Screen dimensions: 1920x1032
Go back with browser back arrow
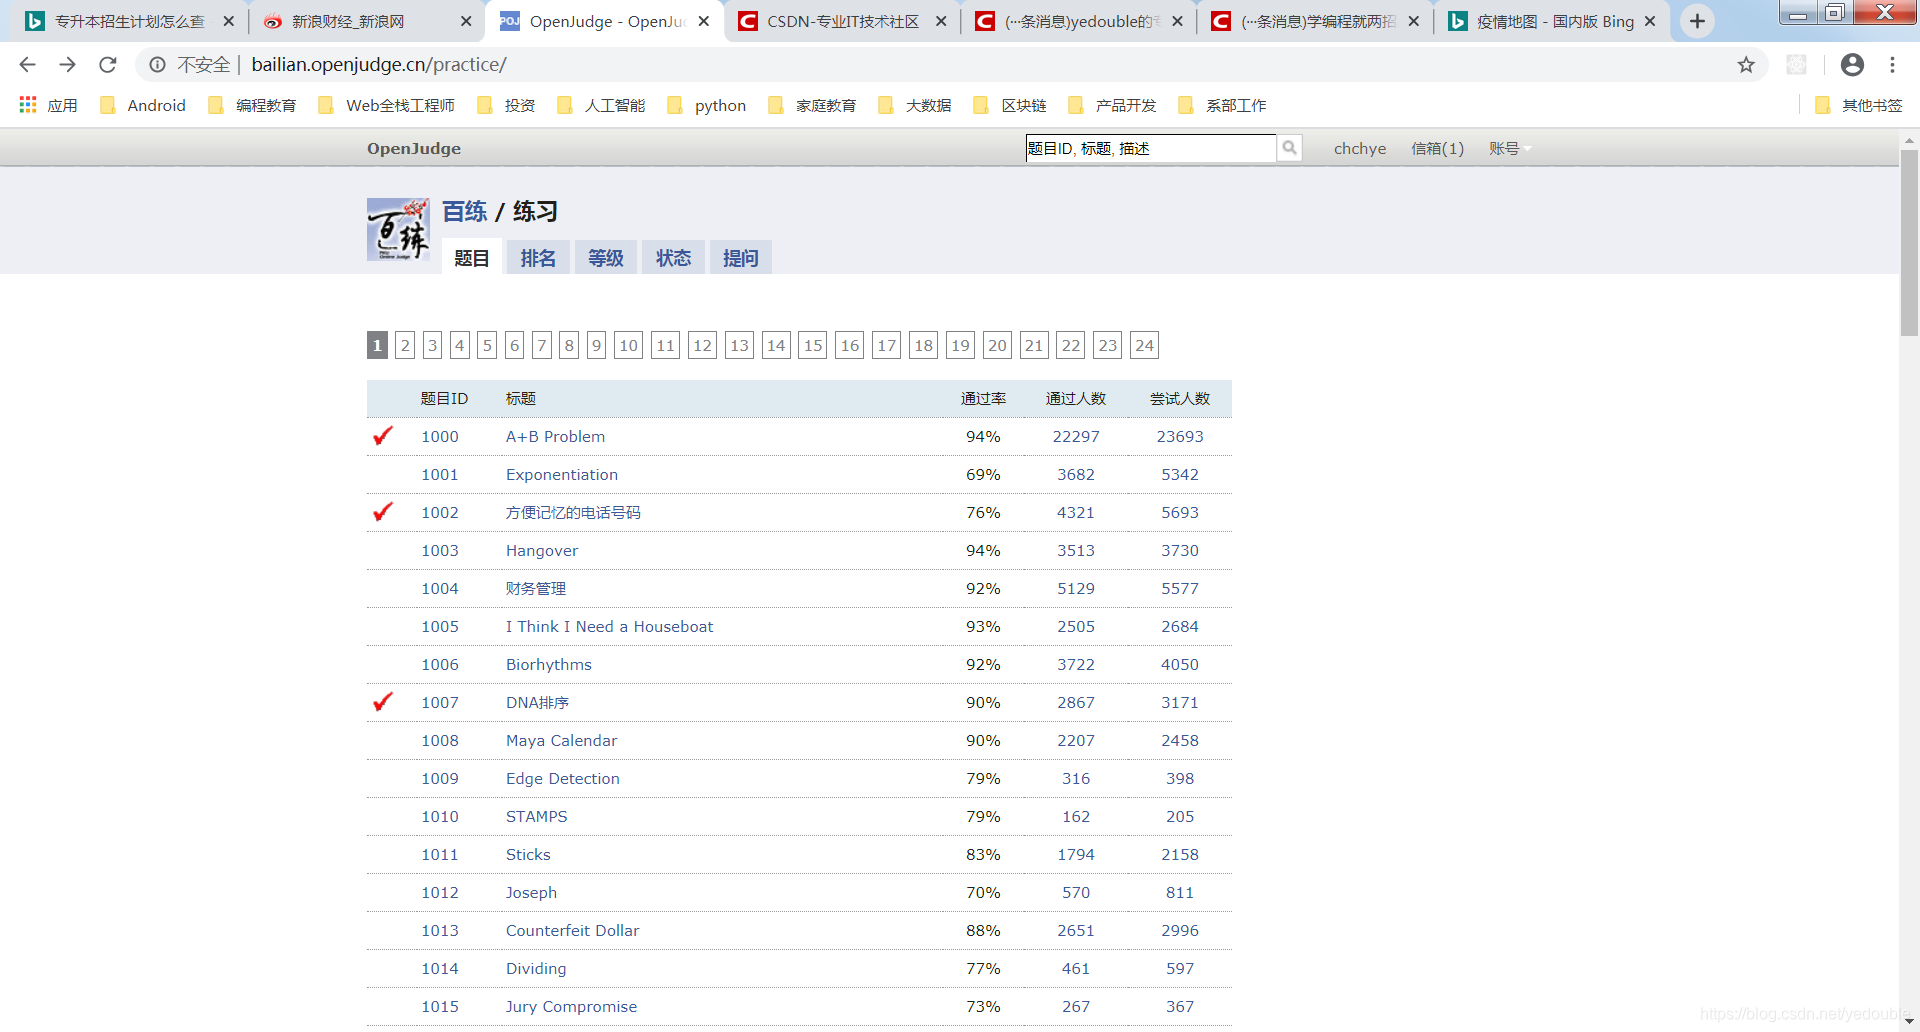[x=27, y=65]
